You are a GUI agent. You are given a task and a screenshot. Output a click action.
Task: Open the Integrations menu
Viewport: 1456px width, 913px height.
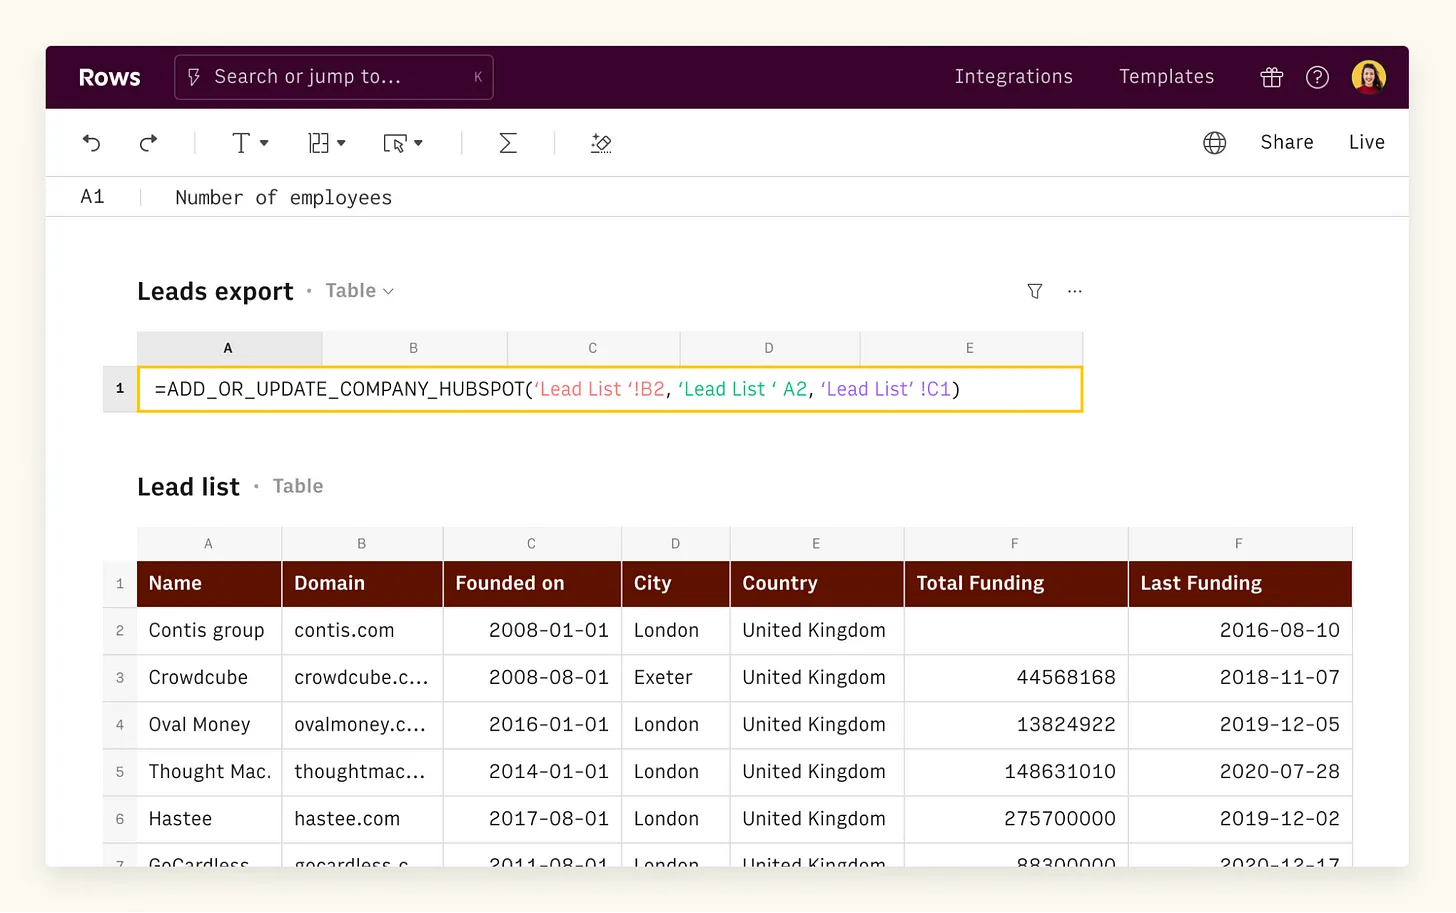1013,77
